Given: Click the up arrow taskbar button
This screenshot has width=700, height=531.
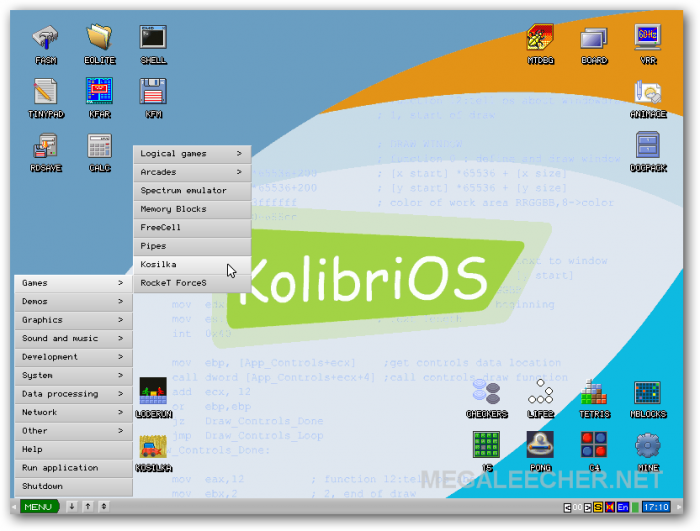Looking at the screenshot, I should tap(88, 506).
